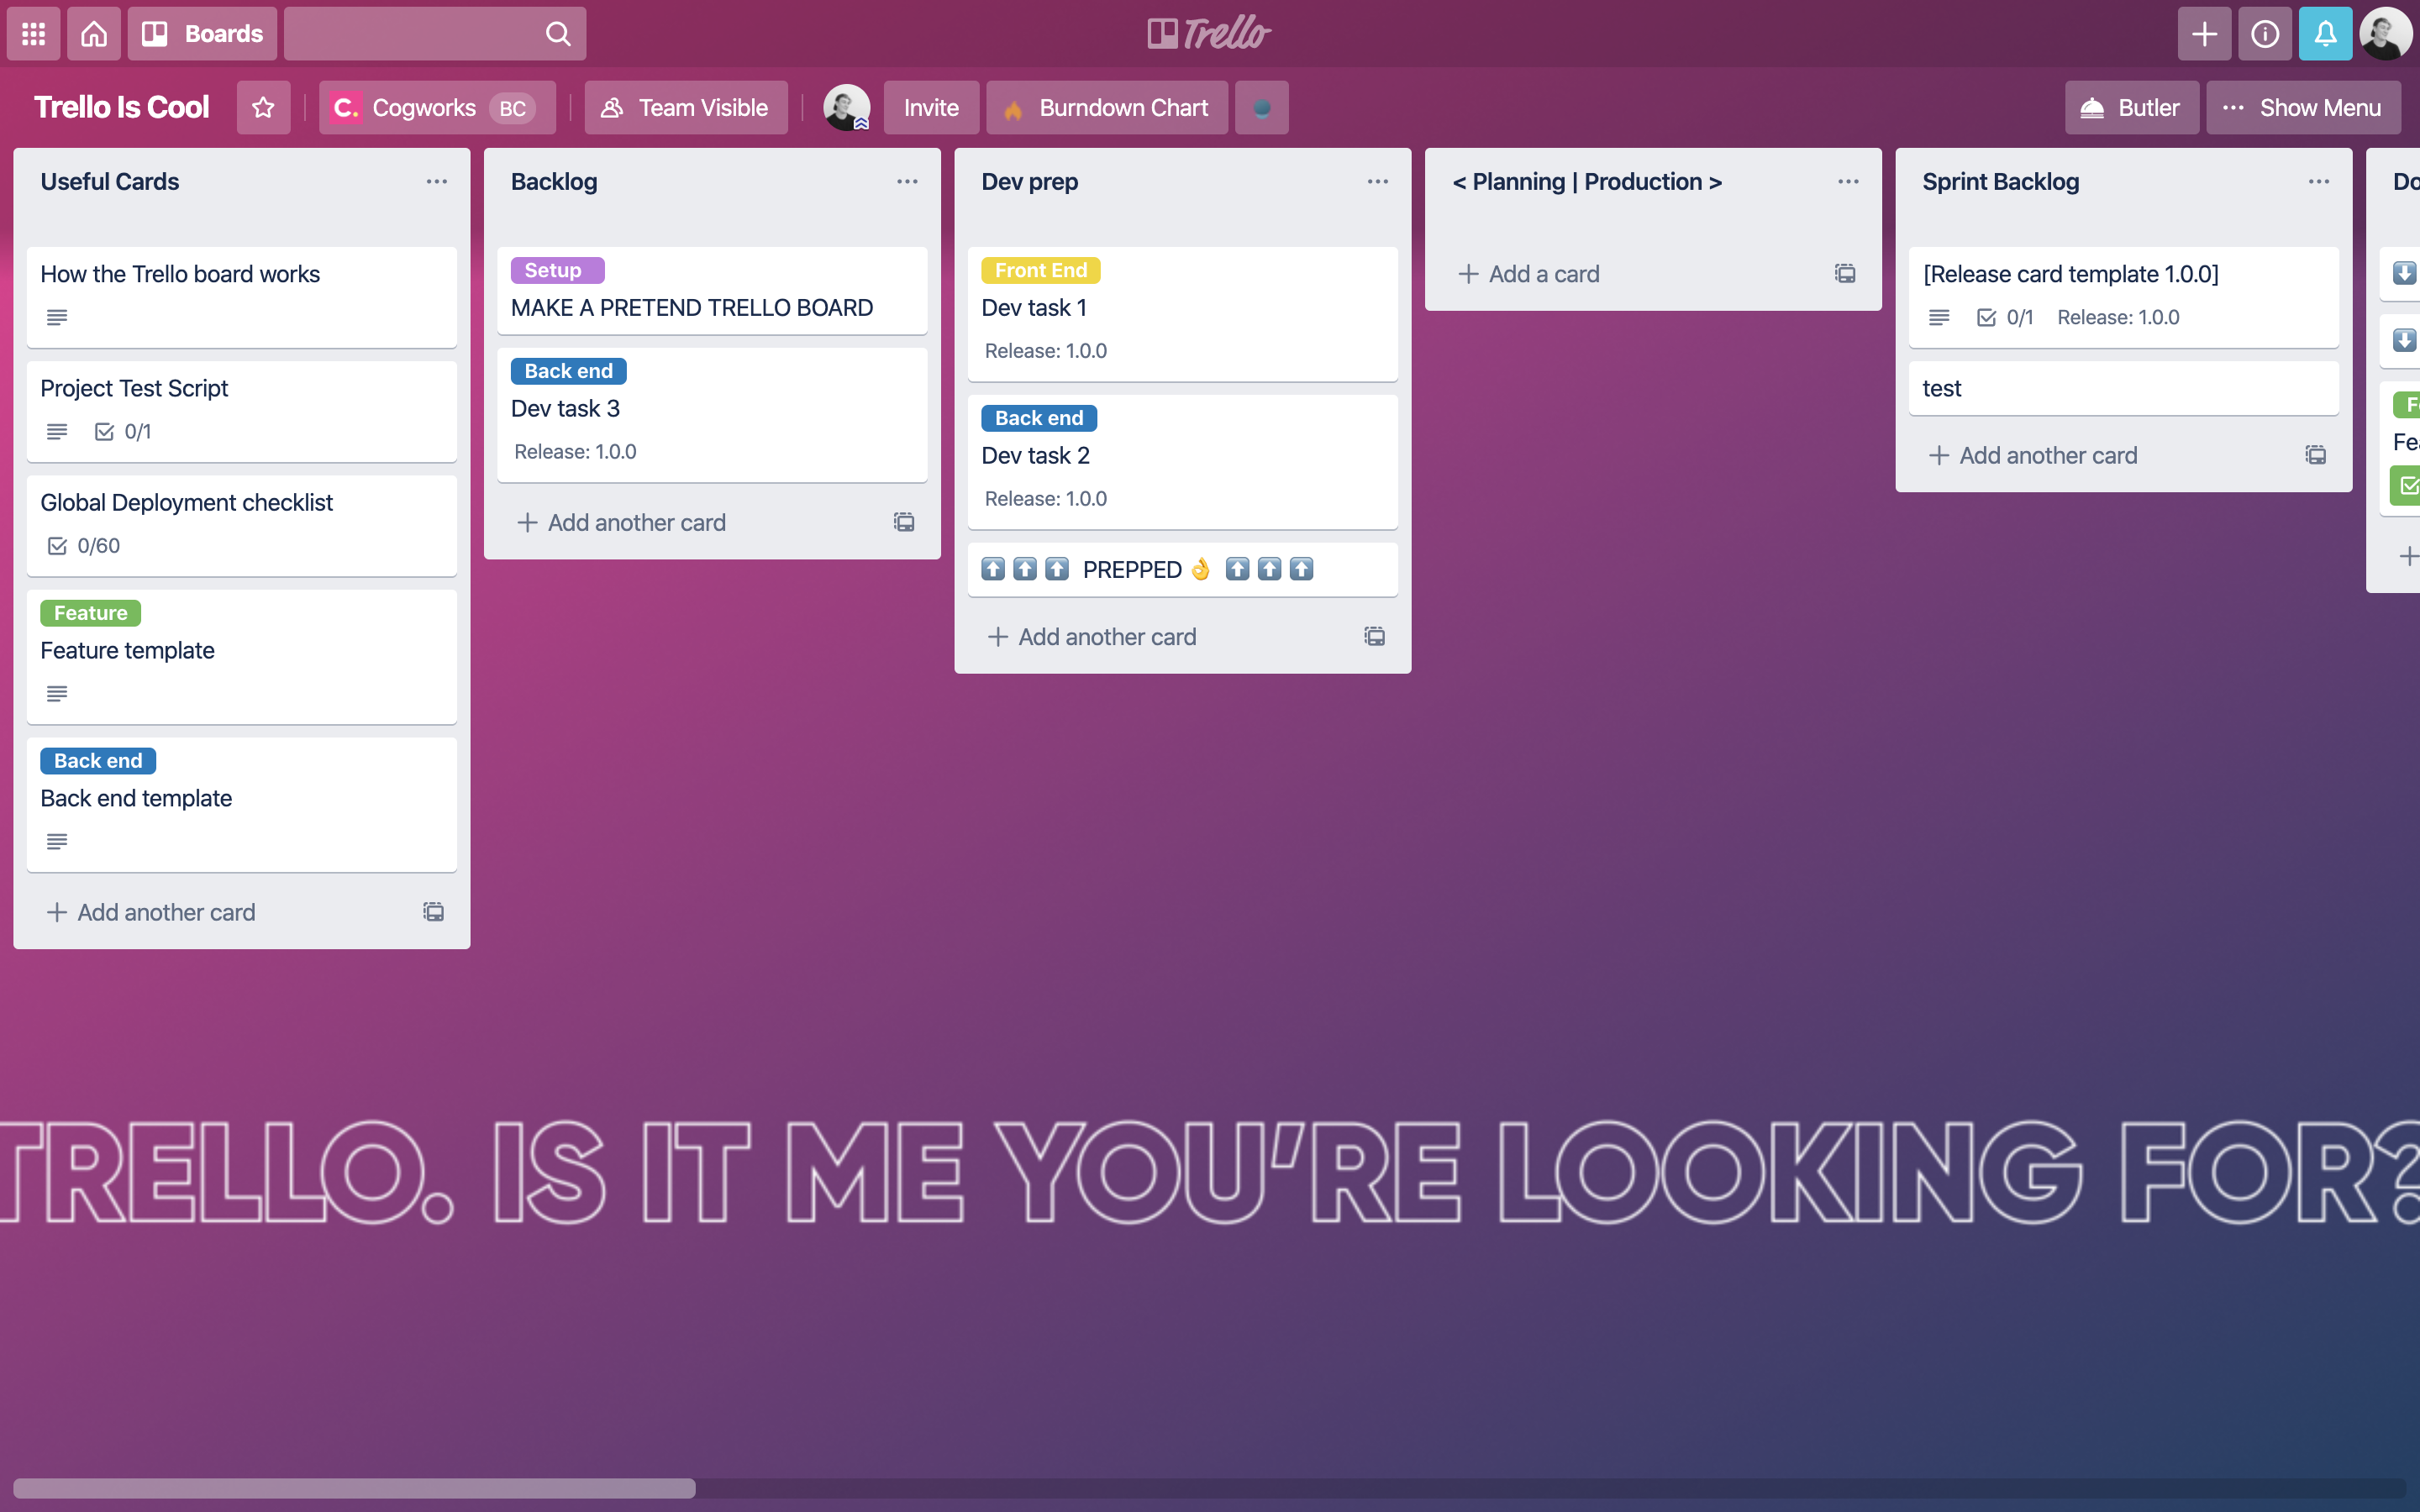This screenshot has height=1512, width=2420.
Task: Click the Invite button
Action: click(x=931, y=107)
